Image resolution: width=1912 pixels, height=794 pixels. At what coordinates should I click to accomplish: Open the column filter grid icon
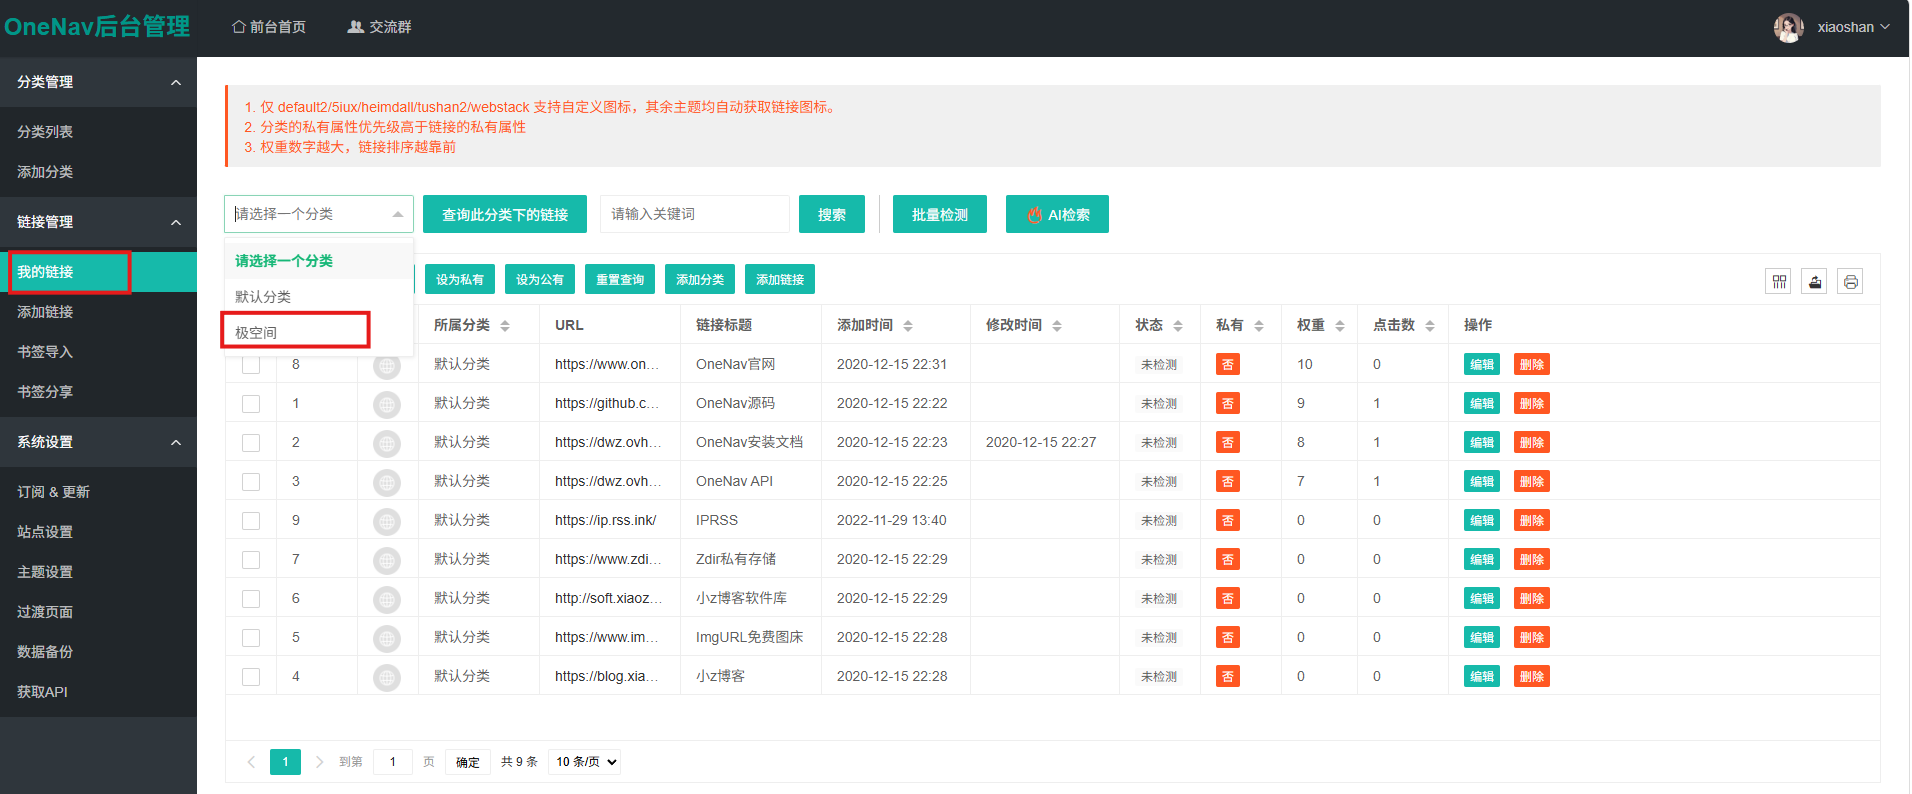[1778, 282]
